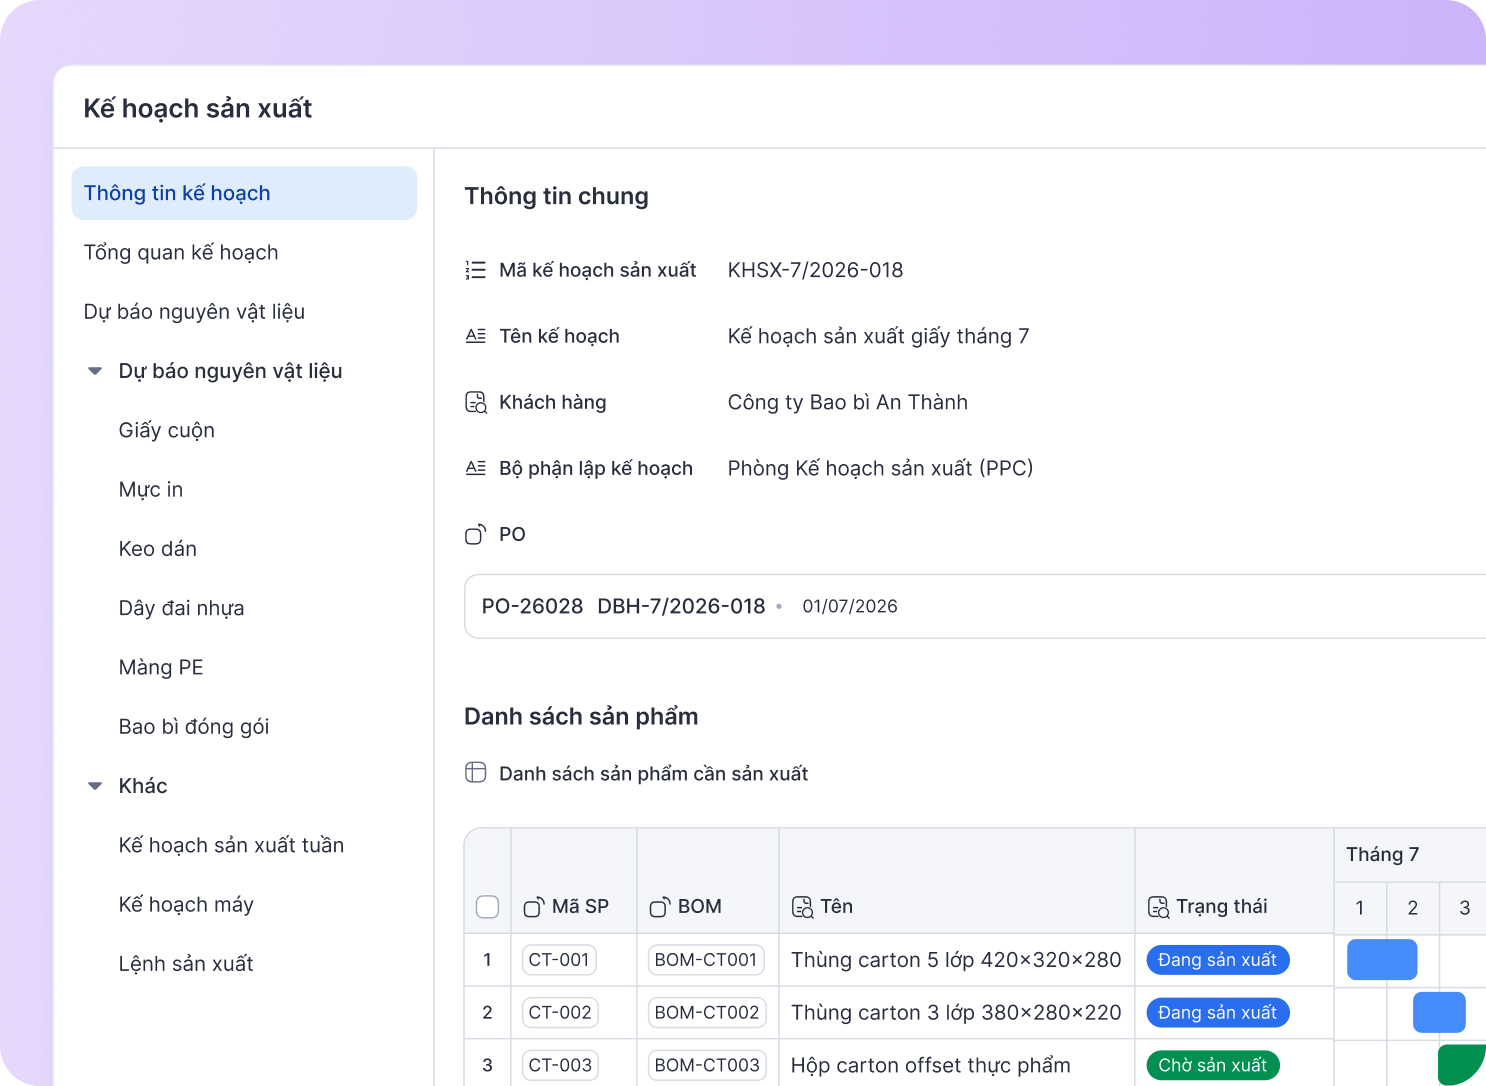Click the Đang sản xuất badge of row 1

point(1217,960)
